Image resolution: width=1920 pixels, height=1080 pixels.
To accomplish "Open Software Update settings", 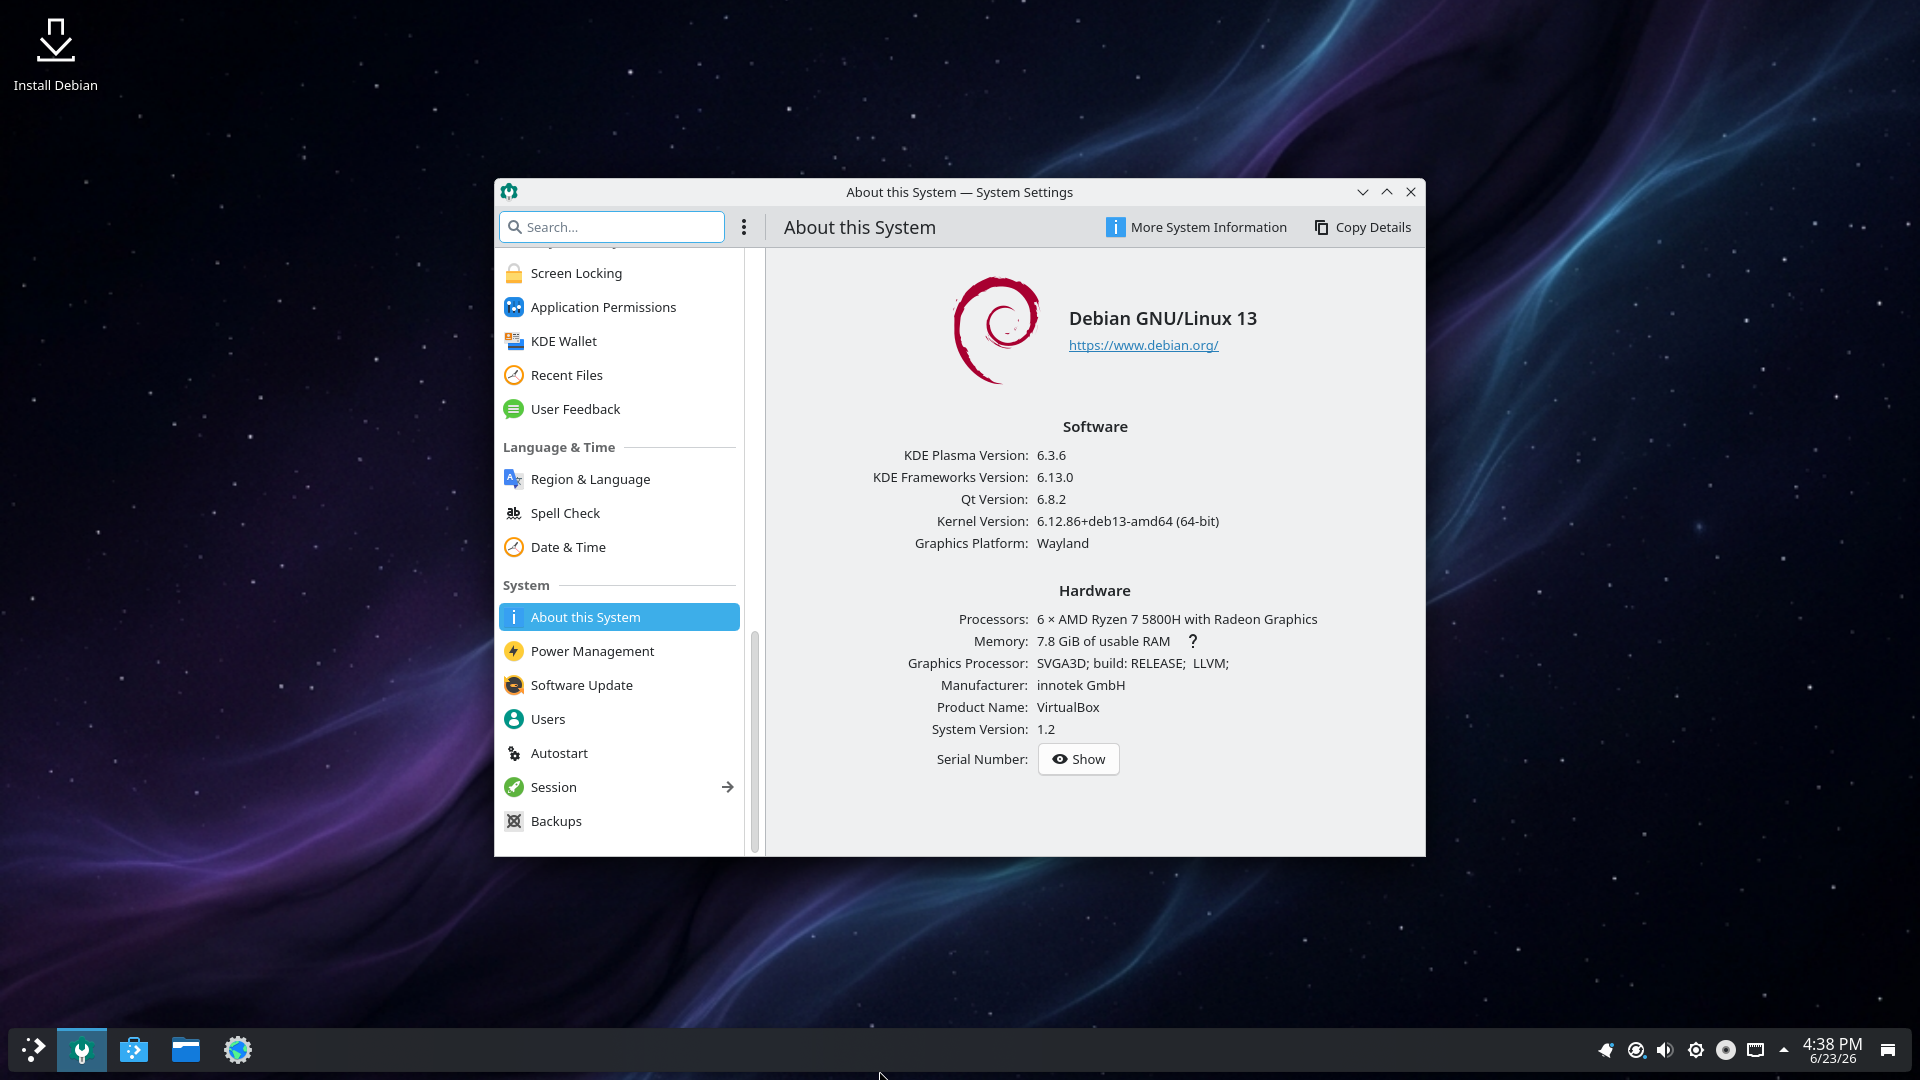I will [619, 685].
